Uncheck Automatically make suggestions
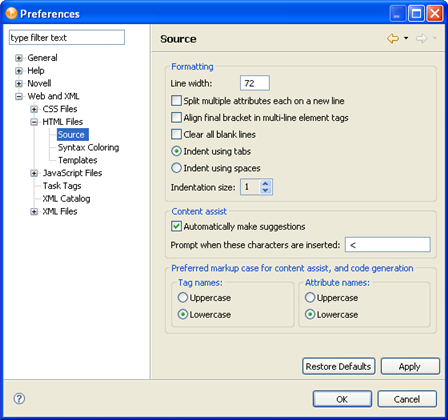Image resolution: width=448 pixels, height=420 pixels. pyautogui.click(x=176, y=226)
